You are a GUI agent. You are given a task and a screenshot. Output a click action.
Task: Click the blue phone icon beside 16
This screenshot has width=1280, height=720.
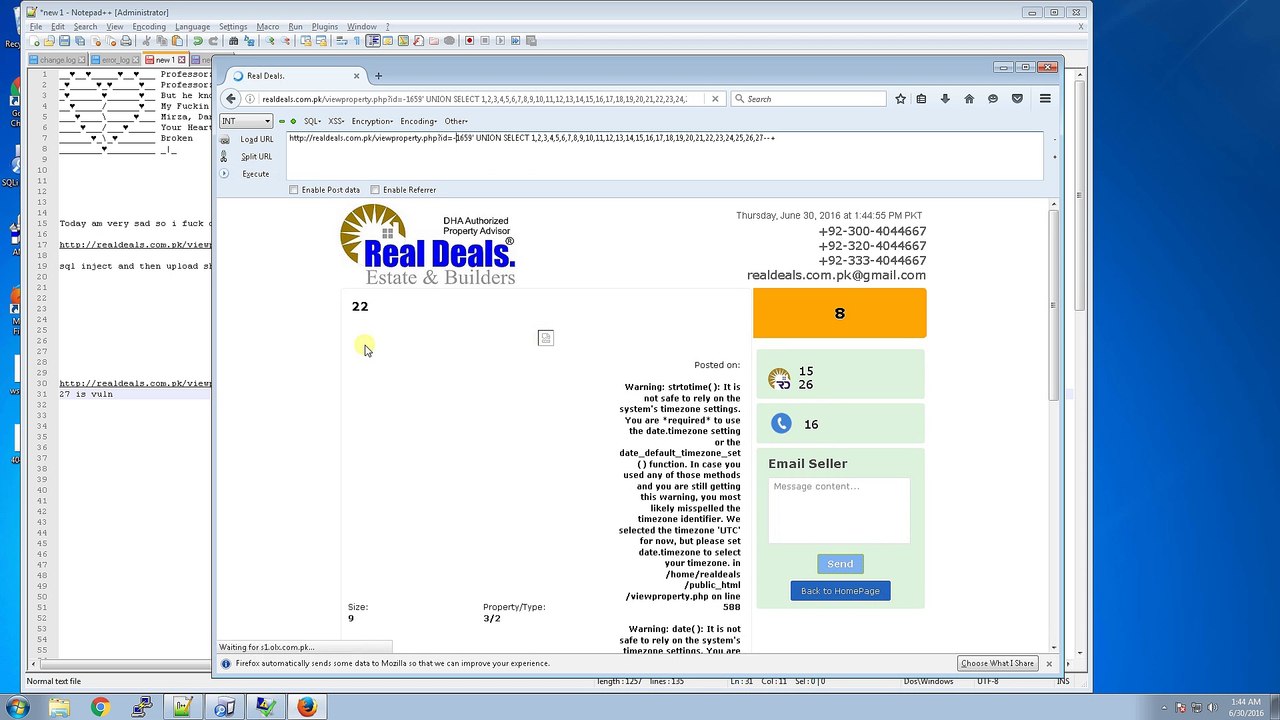(781, 424)
